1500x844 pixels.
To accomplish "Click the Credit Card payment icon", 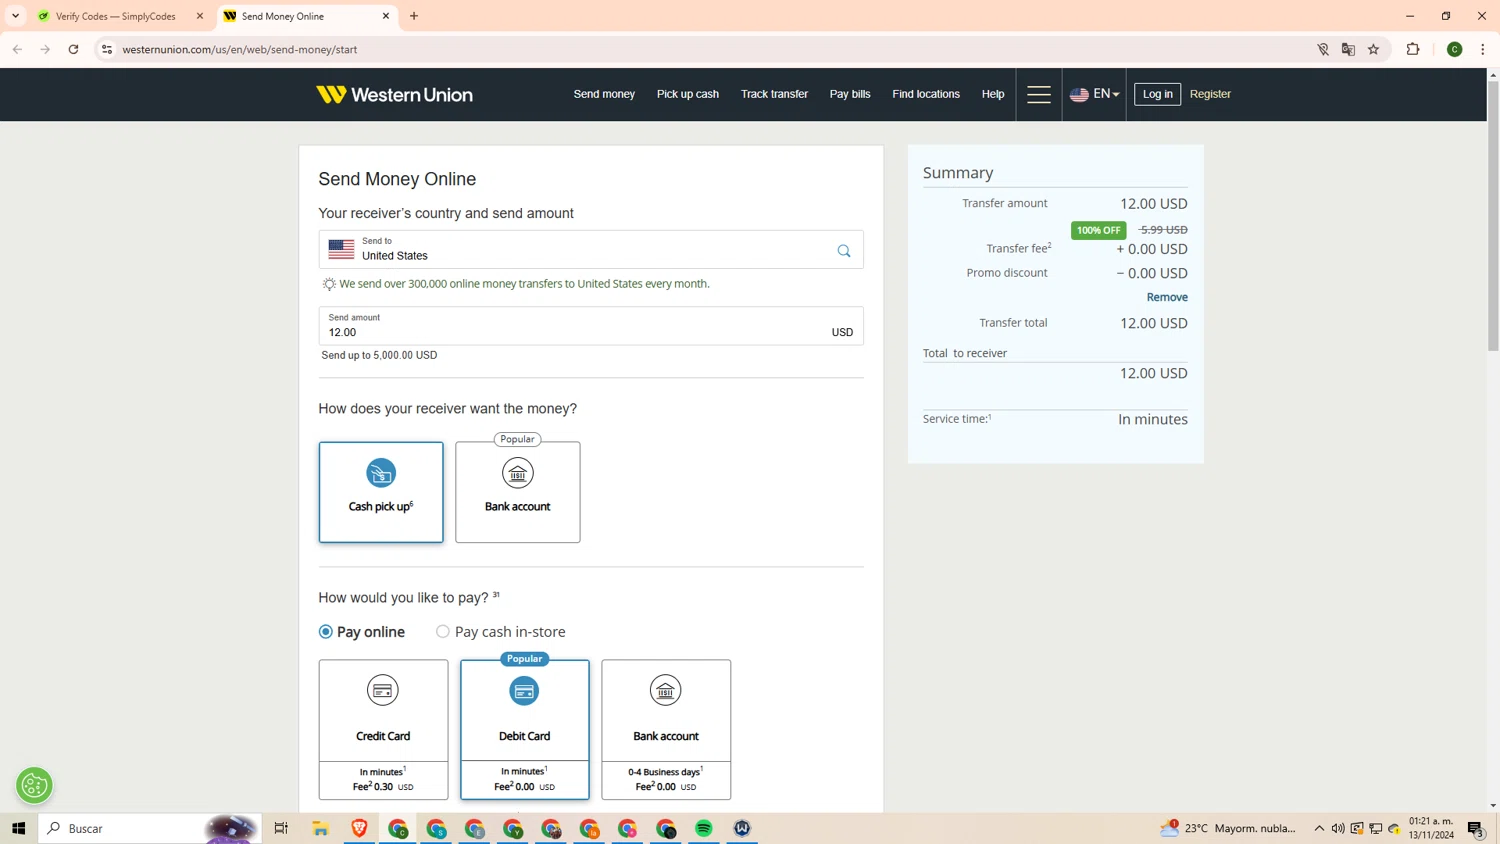I will pos(383,690).
